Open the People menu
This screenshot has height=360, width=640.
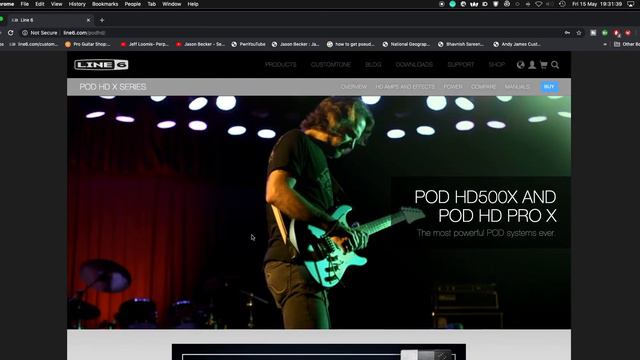tap(133, 4)
